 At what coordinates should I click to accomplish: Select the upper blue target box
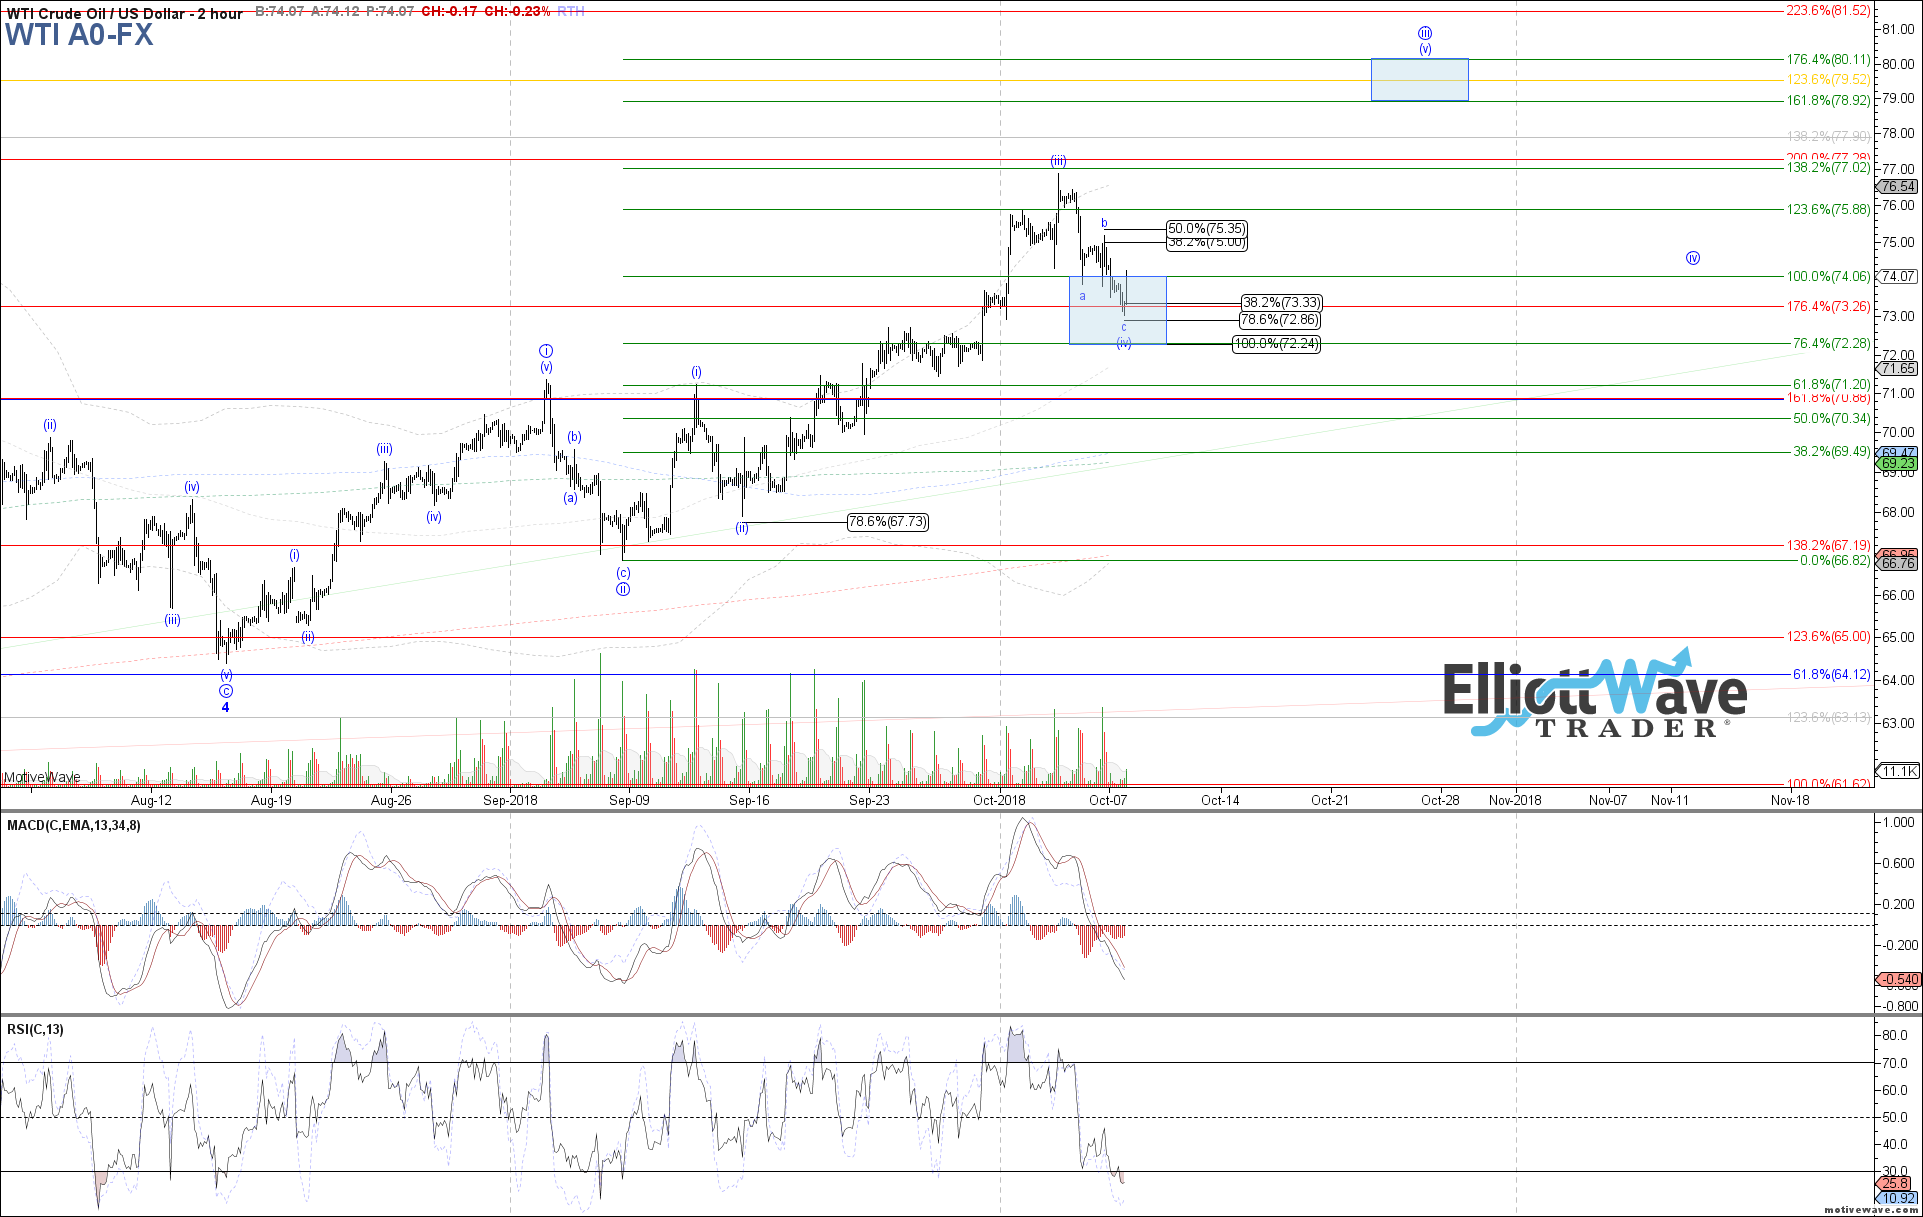pyautogui.click(x=1419, y=80)
